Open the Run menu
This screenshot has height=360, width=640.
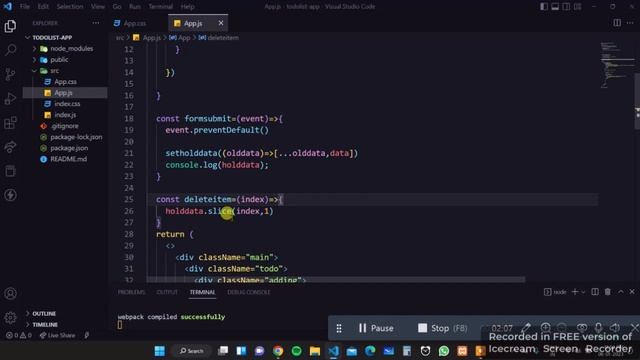135,7
